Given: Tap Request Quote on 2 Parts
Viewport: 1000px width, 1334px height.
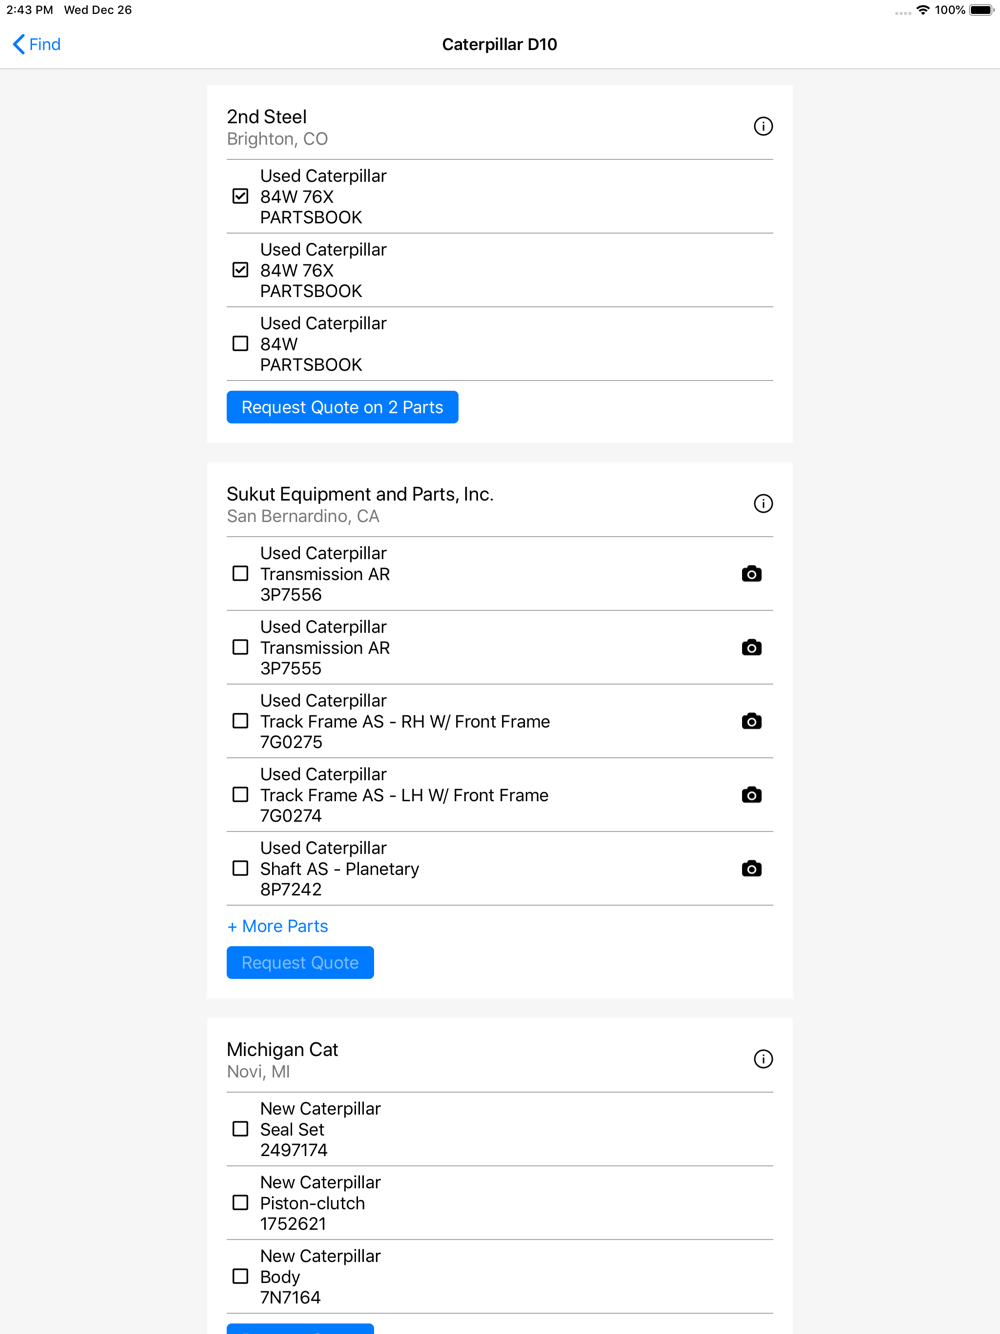Looking at the screenshot, I should pyautogui.click(x=342, y=407).
